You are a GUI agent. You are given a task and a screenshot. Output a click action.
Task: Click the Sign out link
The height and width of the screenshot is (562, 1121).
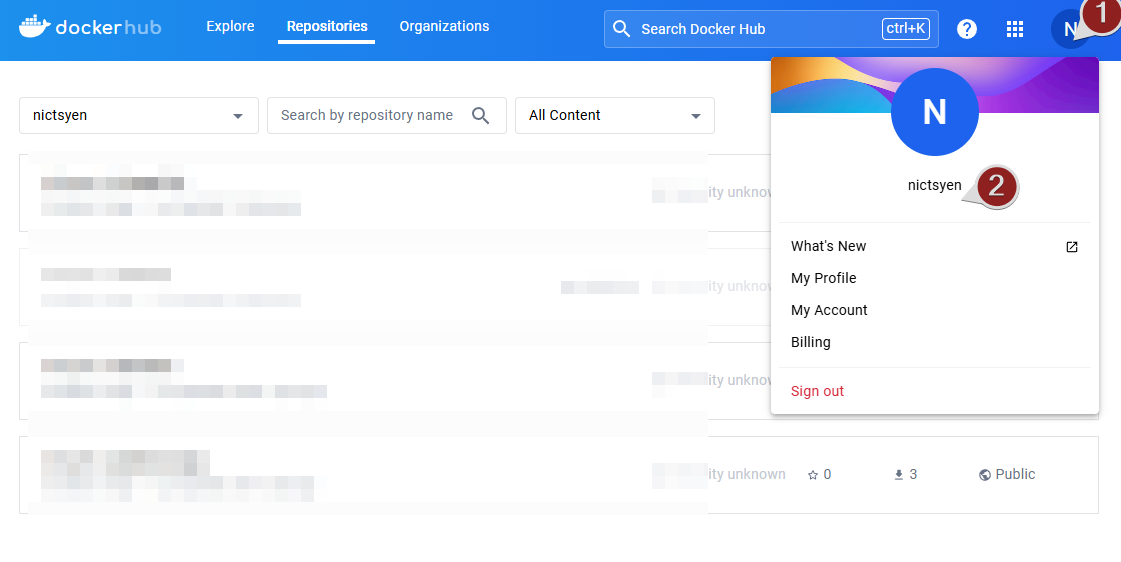click(817, 391)
